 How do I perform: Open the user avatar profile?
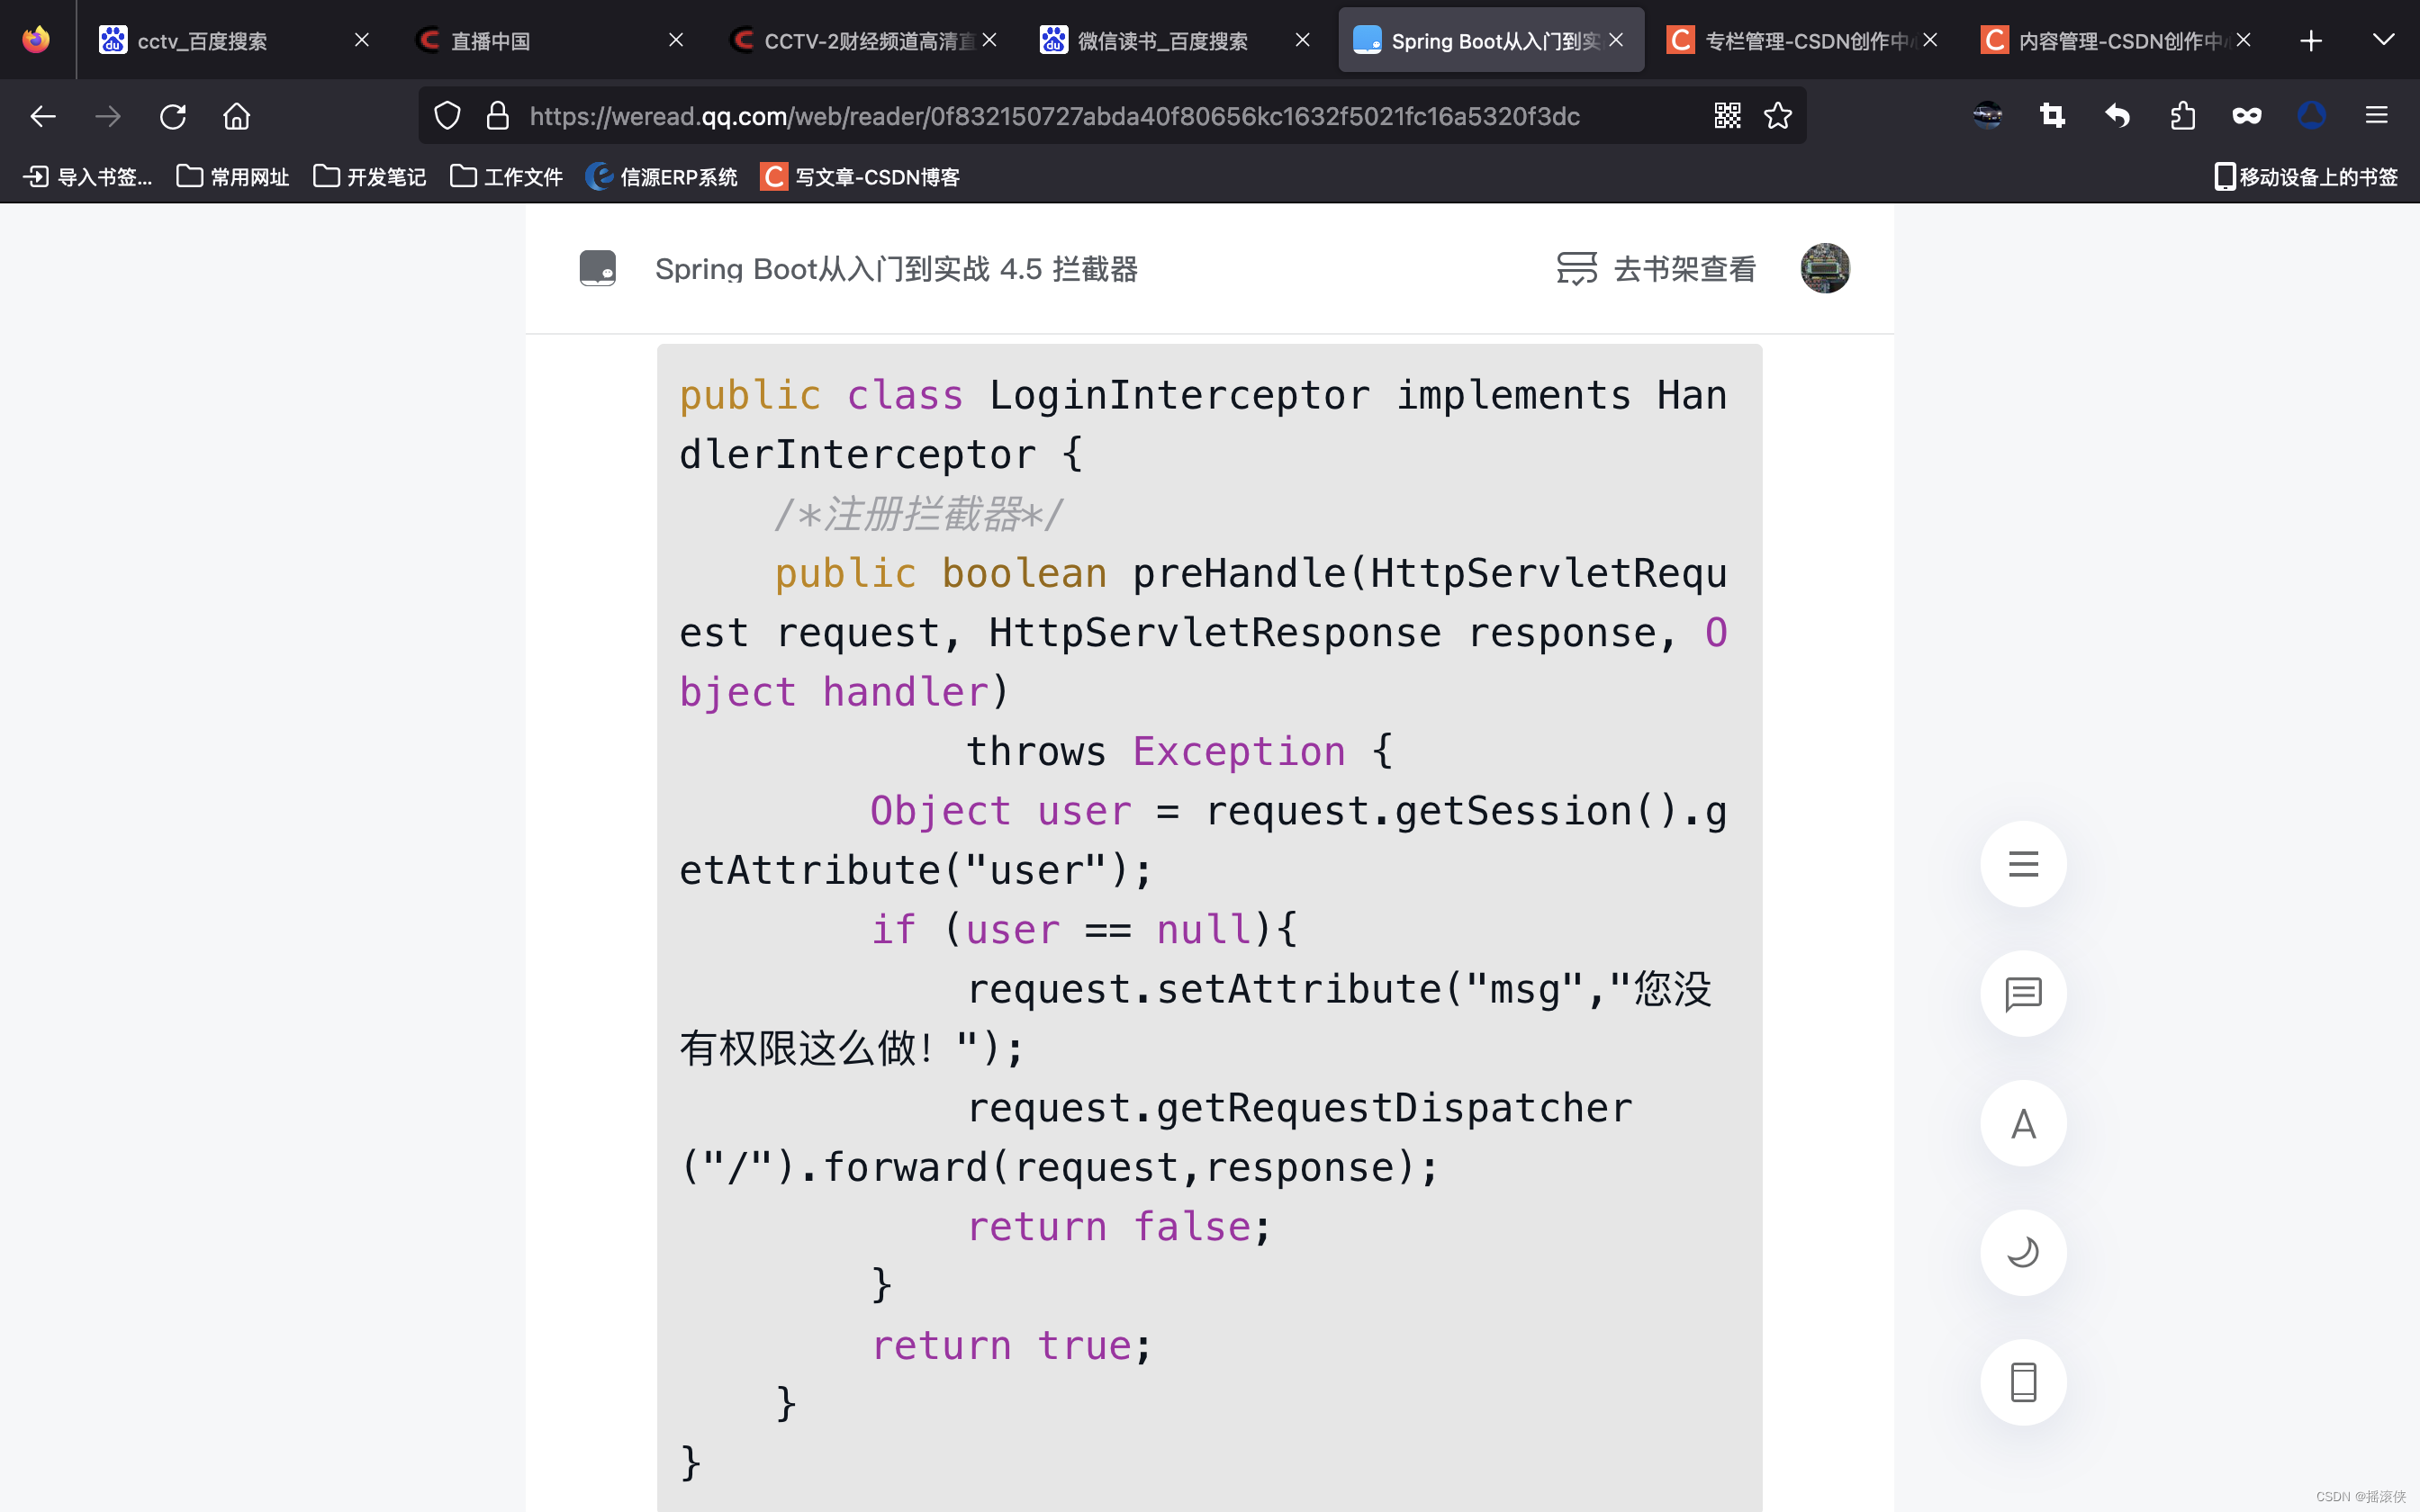tap(1824, 268)
